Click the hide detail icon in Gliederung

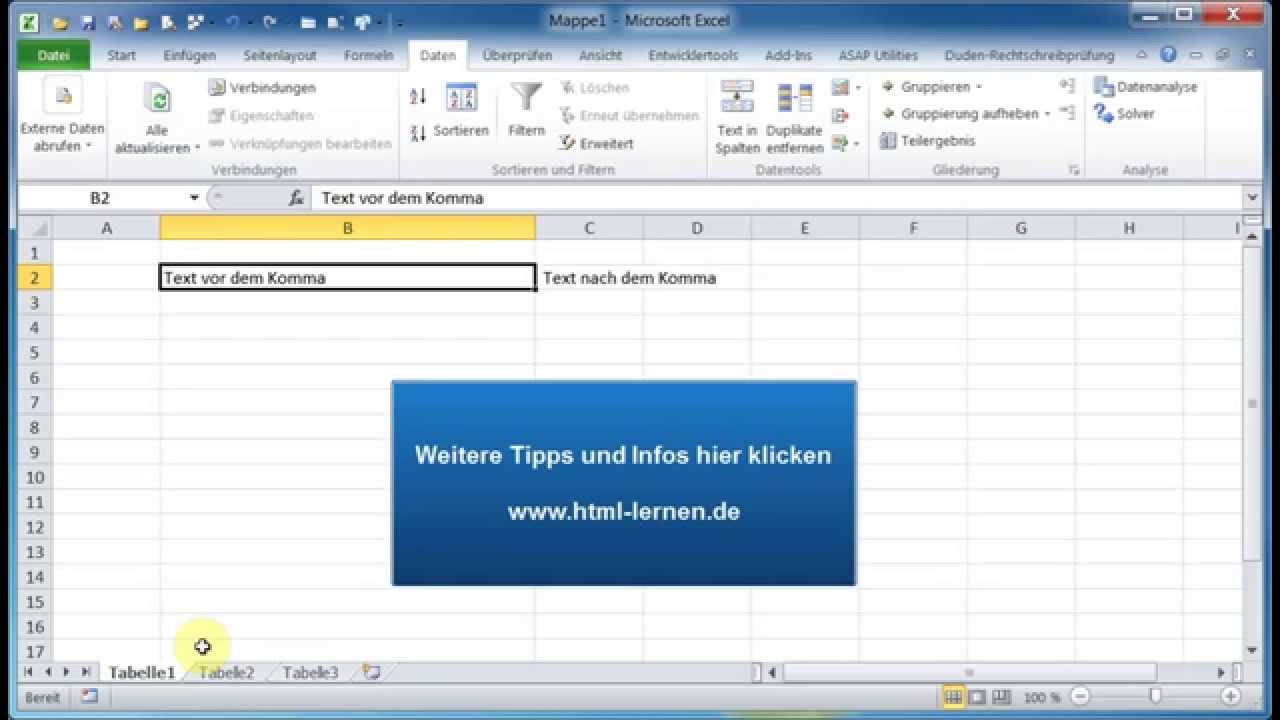pos(1067,113)
